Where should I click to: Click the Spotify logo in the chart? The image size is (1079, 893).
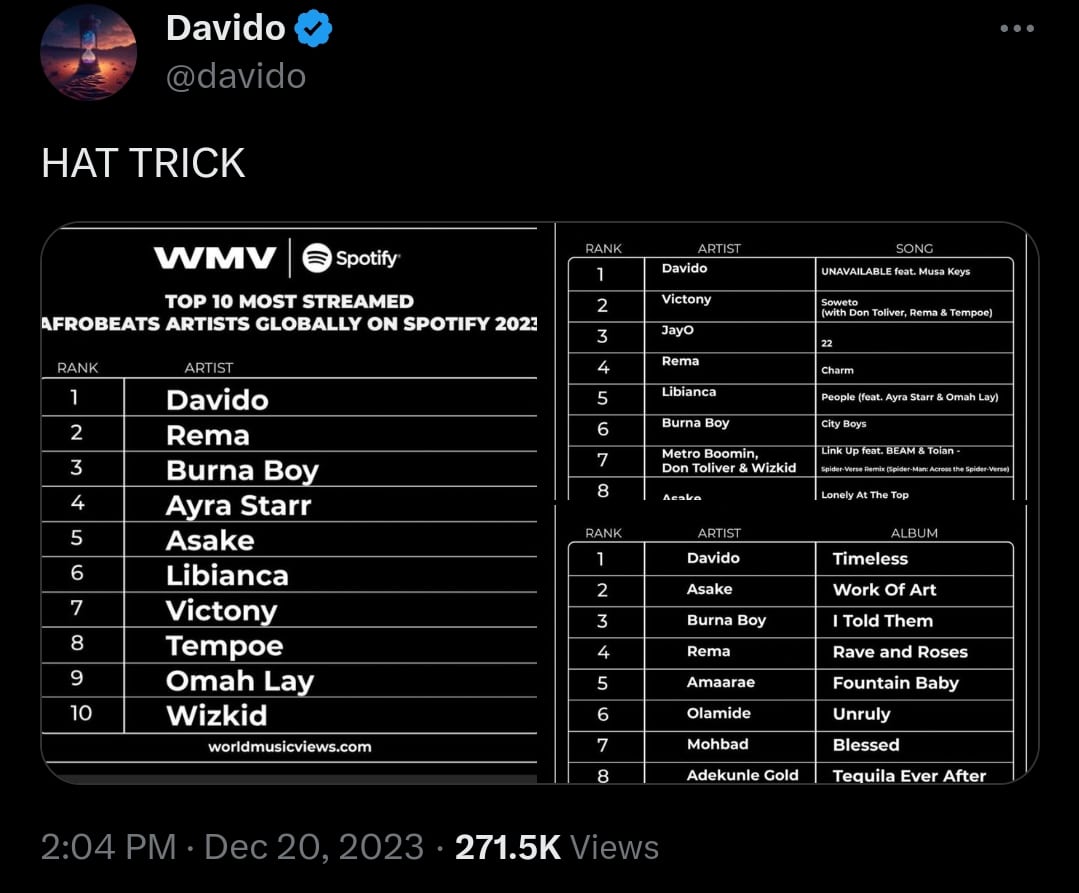[351, 257]
